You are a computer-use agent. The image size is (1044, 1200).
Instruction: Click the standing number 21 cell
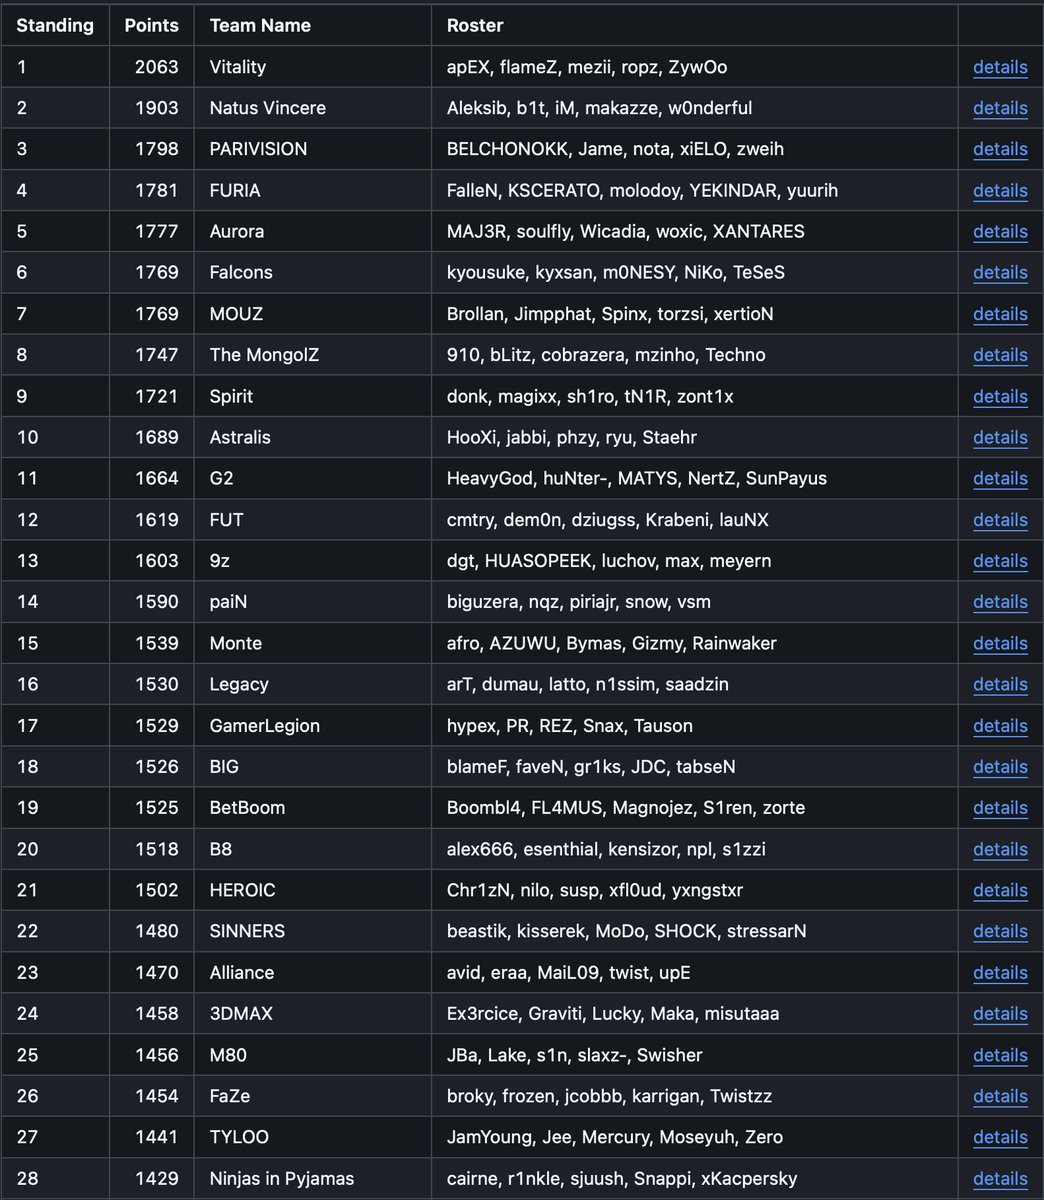[55, 890]
